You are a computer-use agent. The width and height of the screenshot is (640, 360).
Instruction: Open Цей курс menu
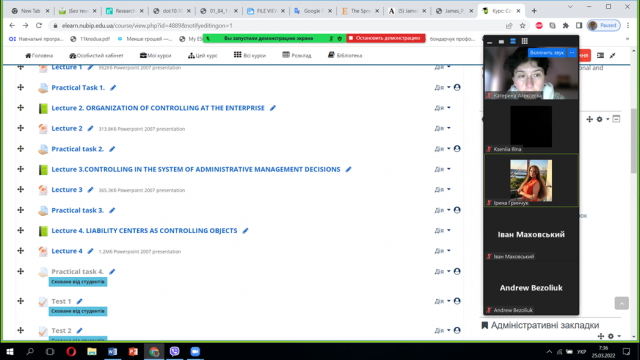[203, 56]
